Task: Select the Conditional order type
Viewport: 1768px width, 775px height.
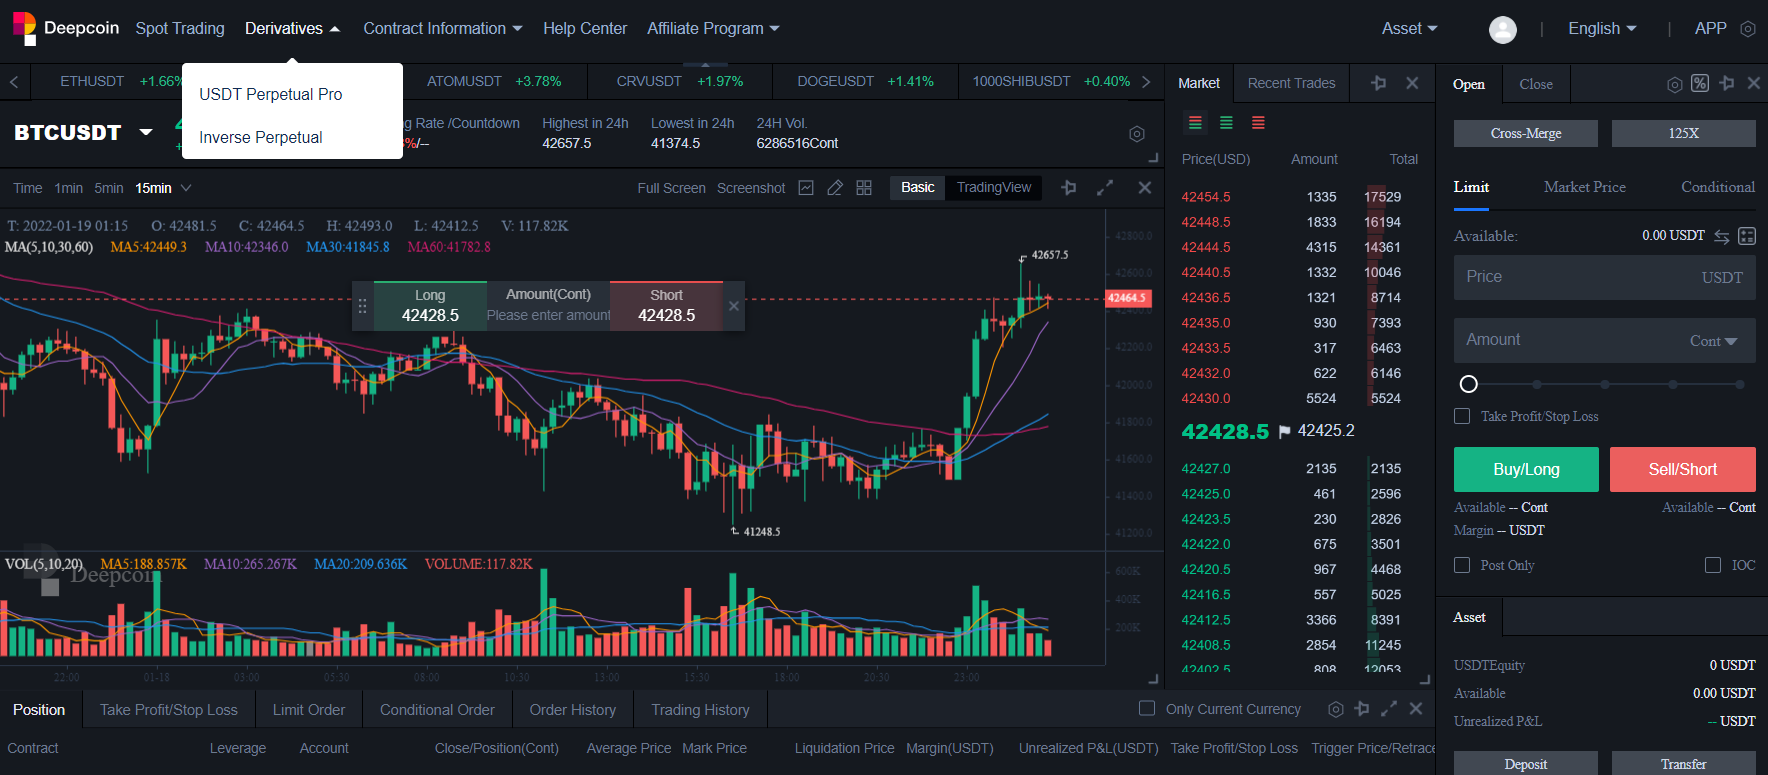Action: (x=1717, y=187)
